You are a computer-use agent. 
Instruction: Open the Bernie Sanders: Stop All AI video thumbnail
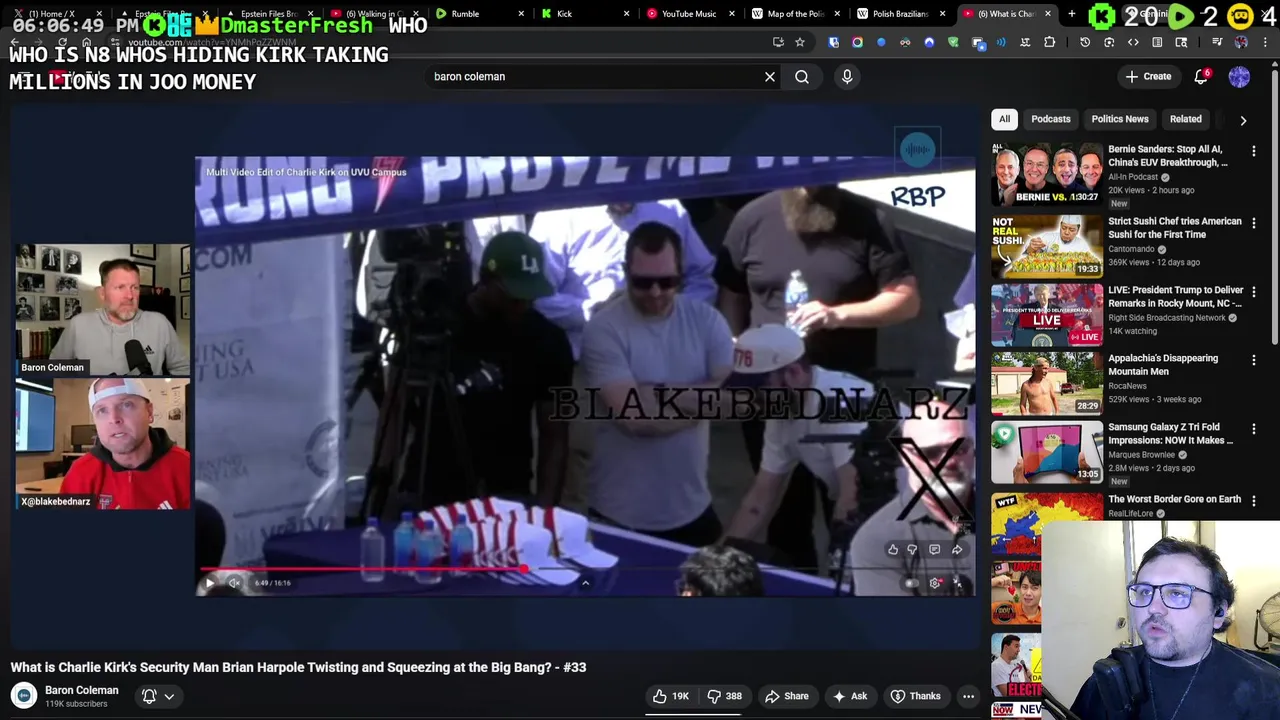(x=1047, y=175)
